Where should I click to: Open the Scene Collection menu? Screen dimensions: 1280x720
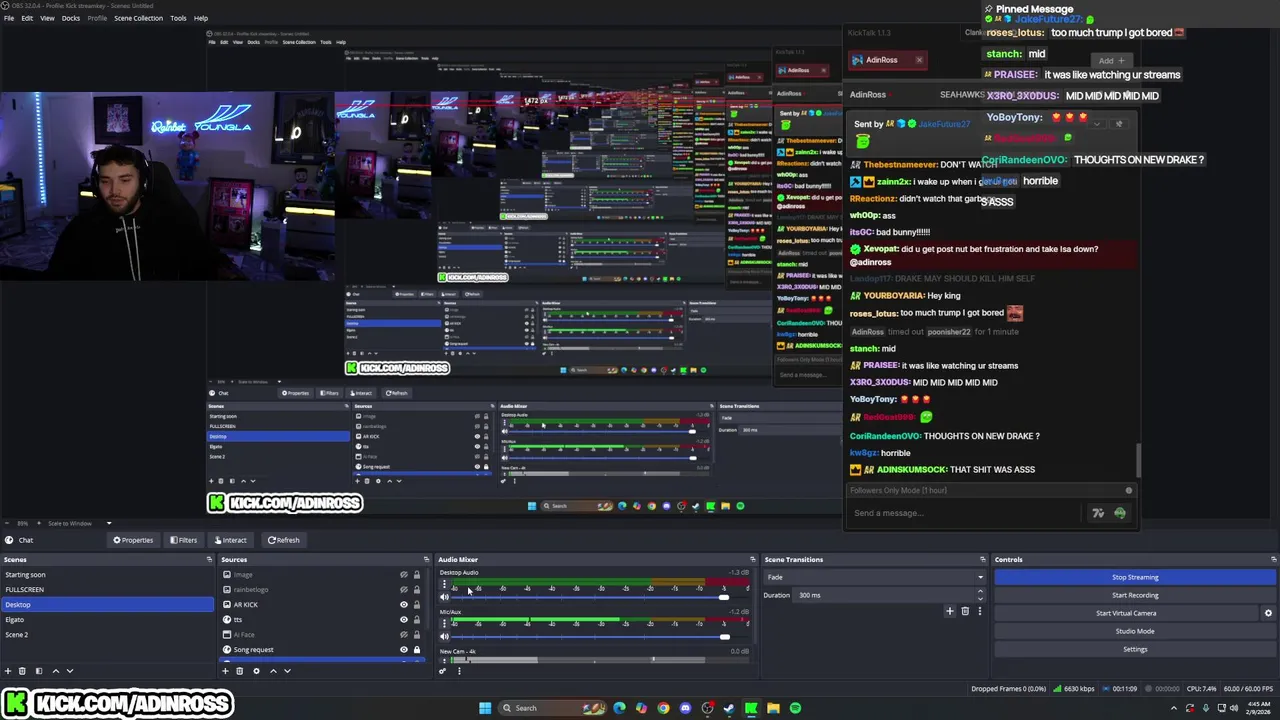pos(138,18)
